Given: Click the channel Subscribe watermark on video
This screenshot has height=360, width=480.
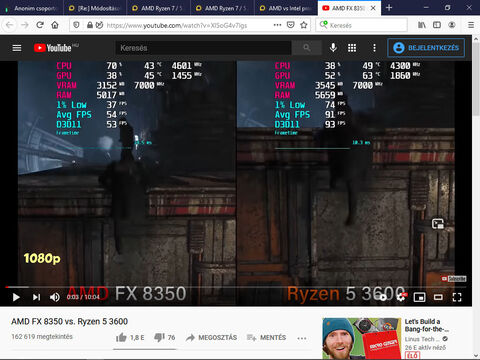Looking at the screenshot, I should pos(454,278).
